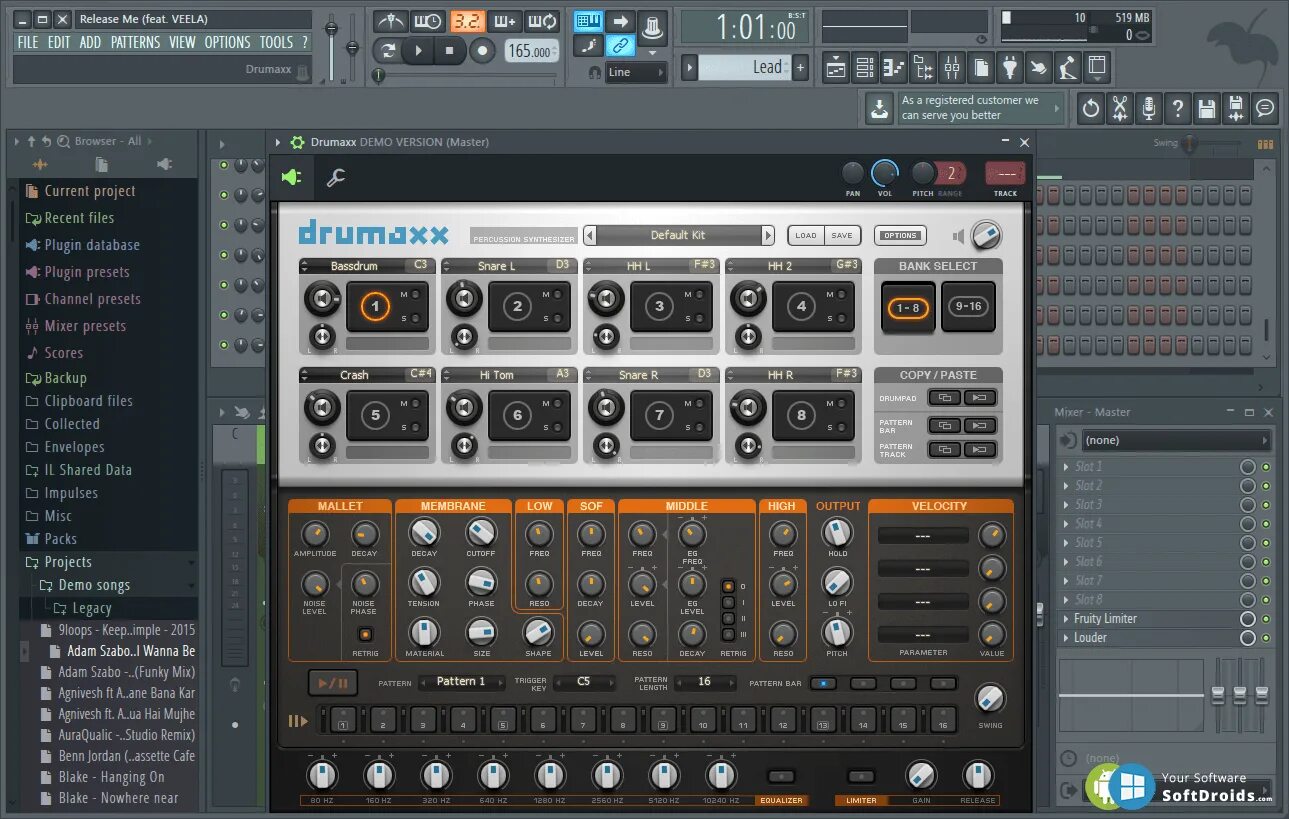Open the Trigger Key C5 selector
Viewport: 1289px width, 819px height.
(x=584, y=682)
